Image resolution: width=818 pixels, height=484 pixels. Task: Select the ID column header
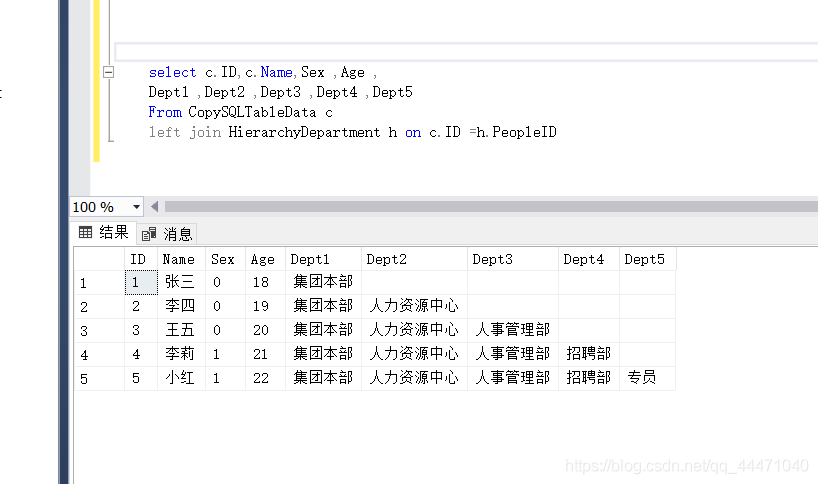pyautogui.click(x=141, y=259)
